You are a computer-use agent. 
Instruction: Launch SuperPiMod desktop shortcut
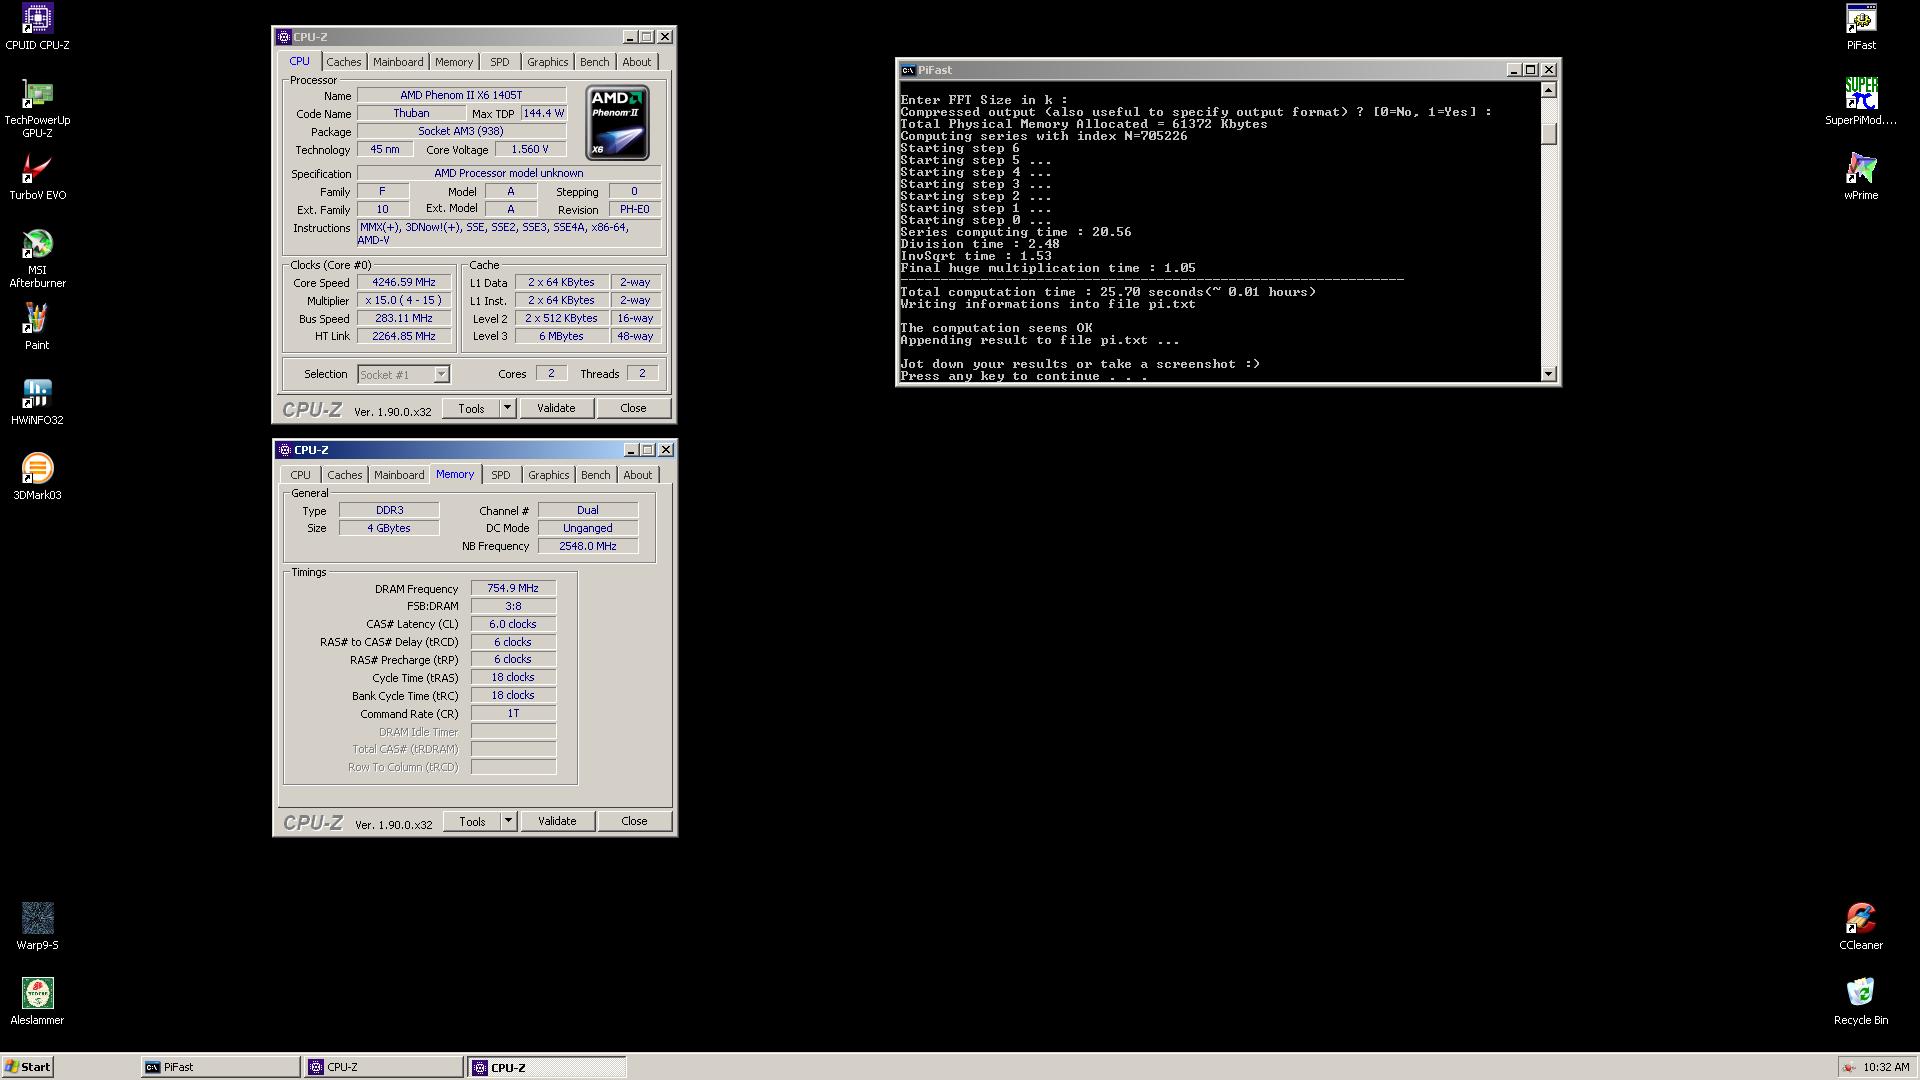click(x=1861, y=102)
